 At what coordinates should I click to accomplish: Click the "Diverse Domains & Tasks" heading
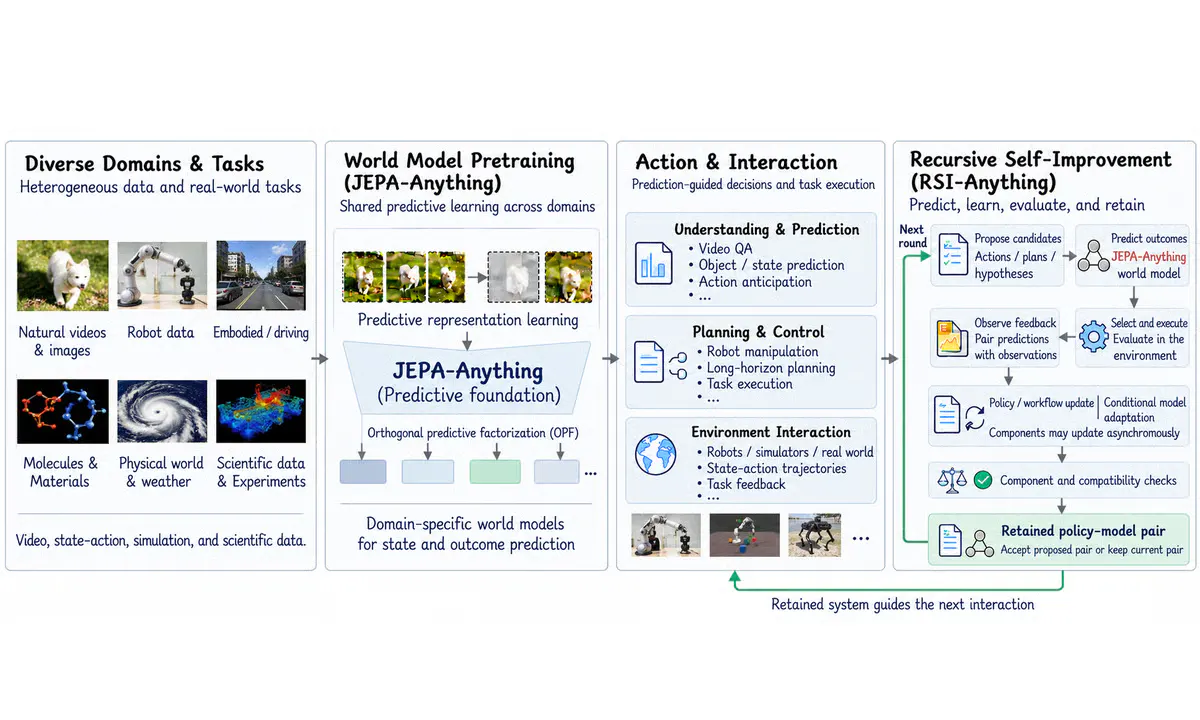pyautogui.click(x=145, y=164)
